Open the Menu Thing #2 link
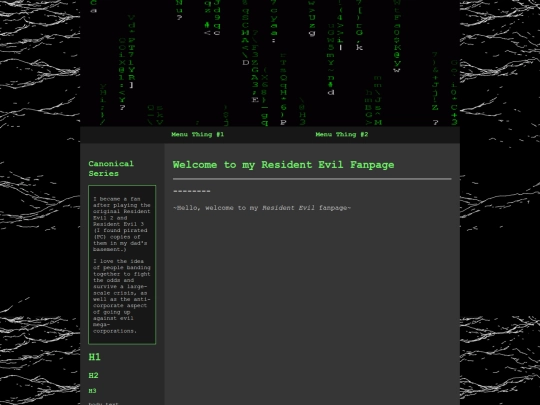Screen dimensions: 540x405 click(x=342, y=135)
